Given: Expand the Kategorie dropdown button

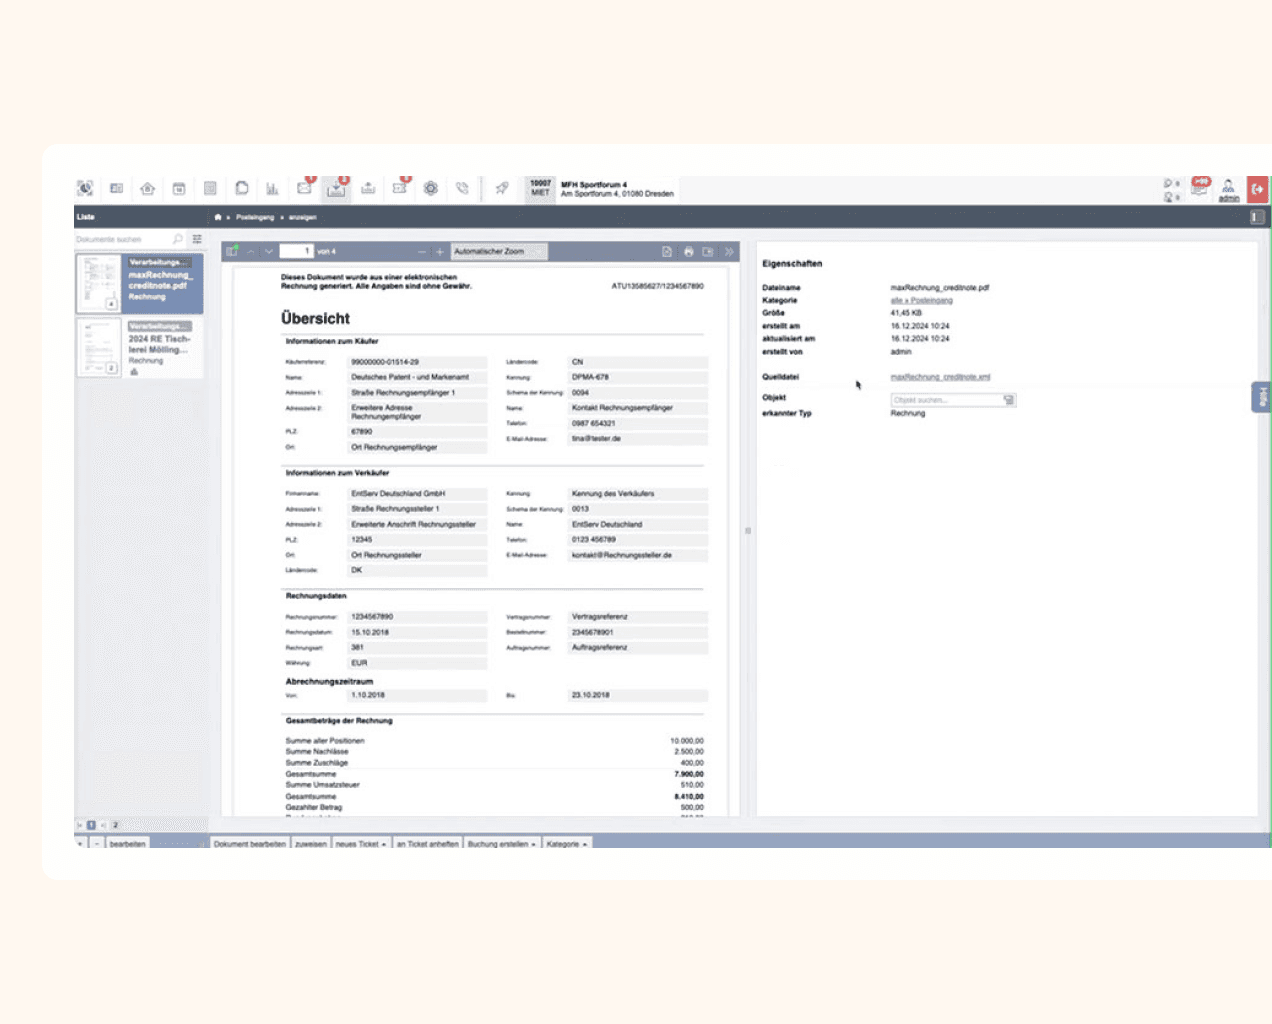Looking at the screenshot, I should (567, 844).
